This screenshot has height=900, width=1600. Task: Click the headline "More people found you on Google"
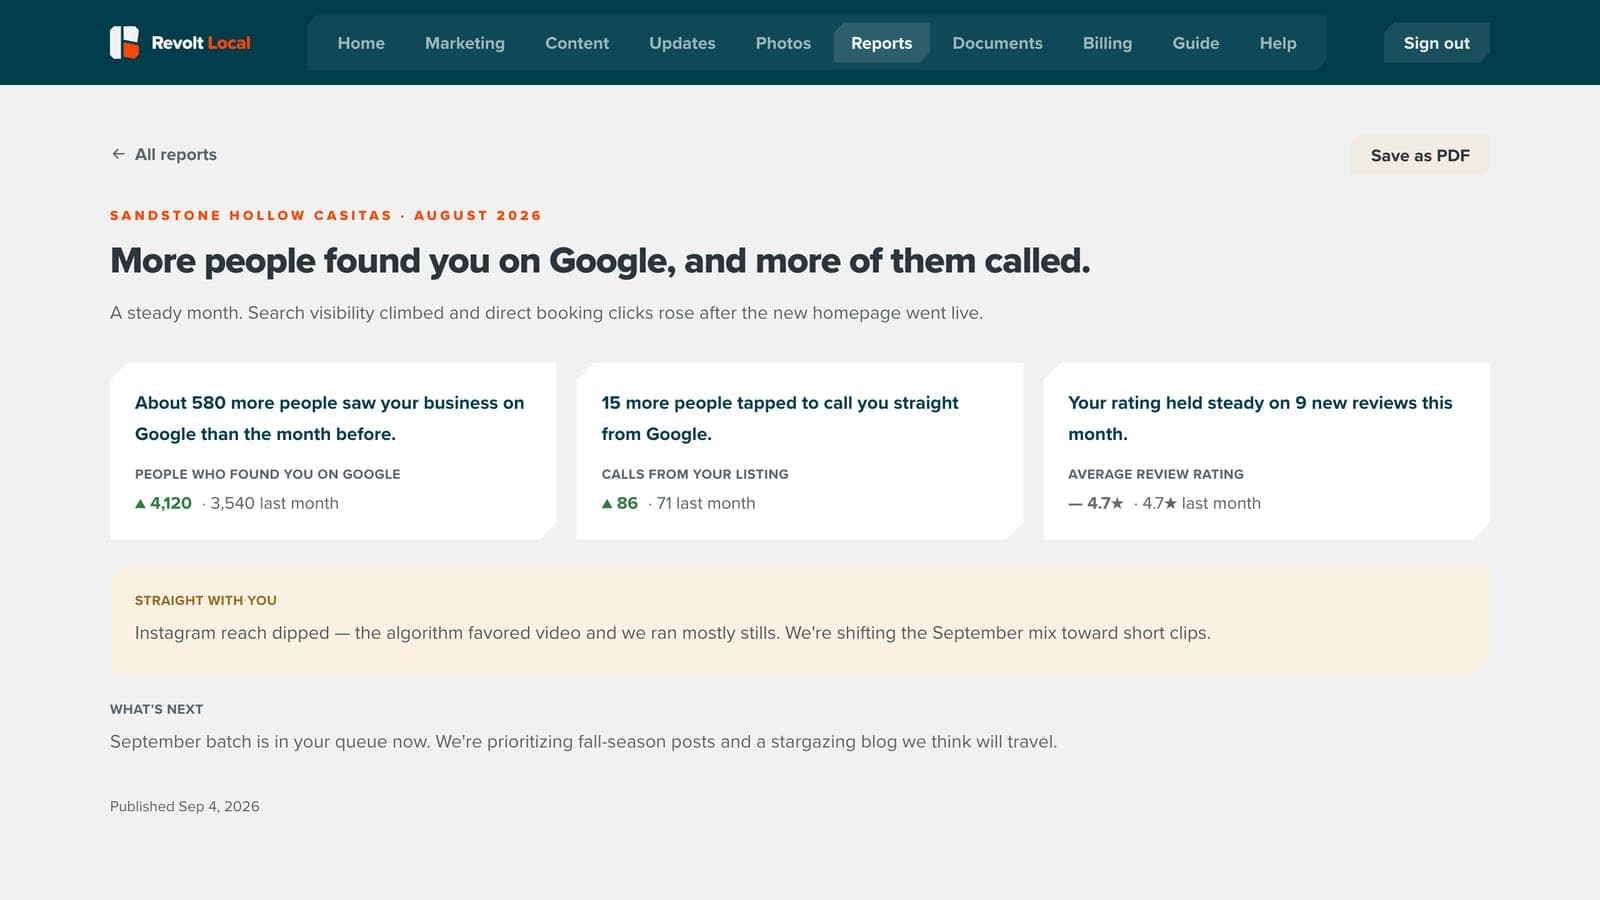[x=600, y=261]
